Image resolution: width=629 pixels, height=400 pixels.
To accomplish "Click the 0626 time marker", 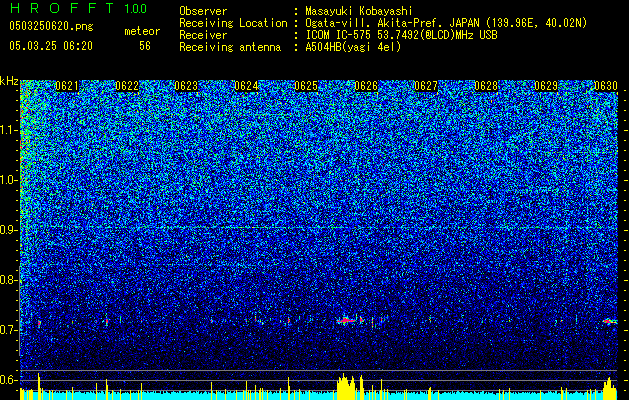I will [366, 86].
